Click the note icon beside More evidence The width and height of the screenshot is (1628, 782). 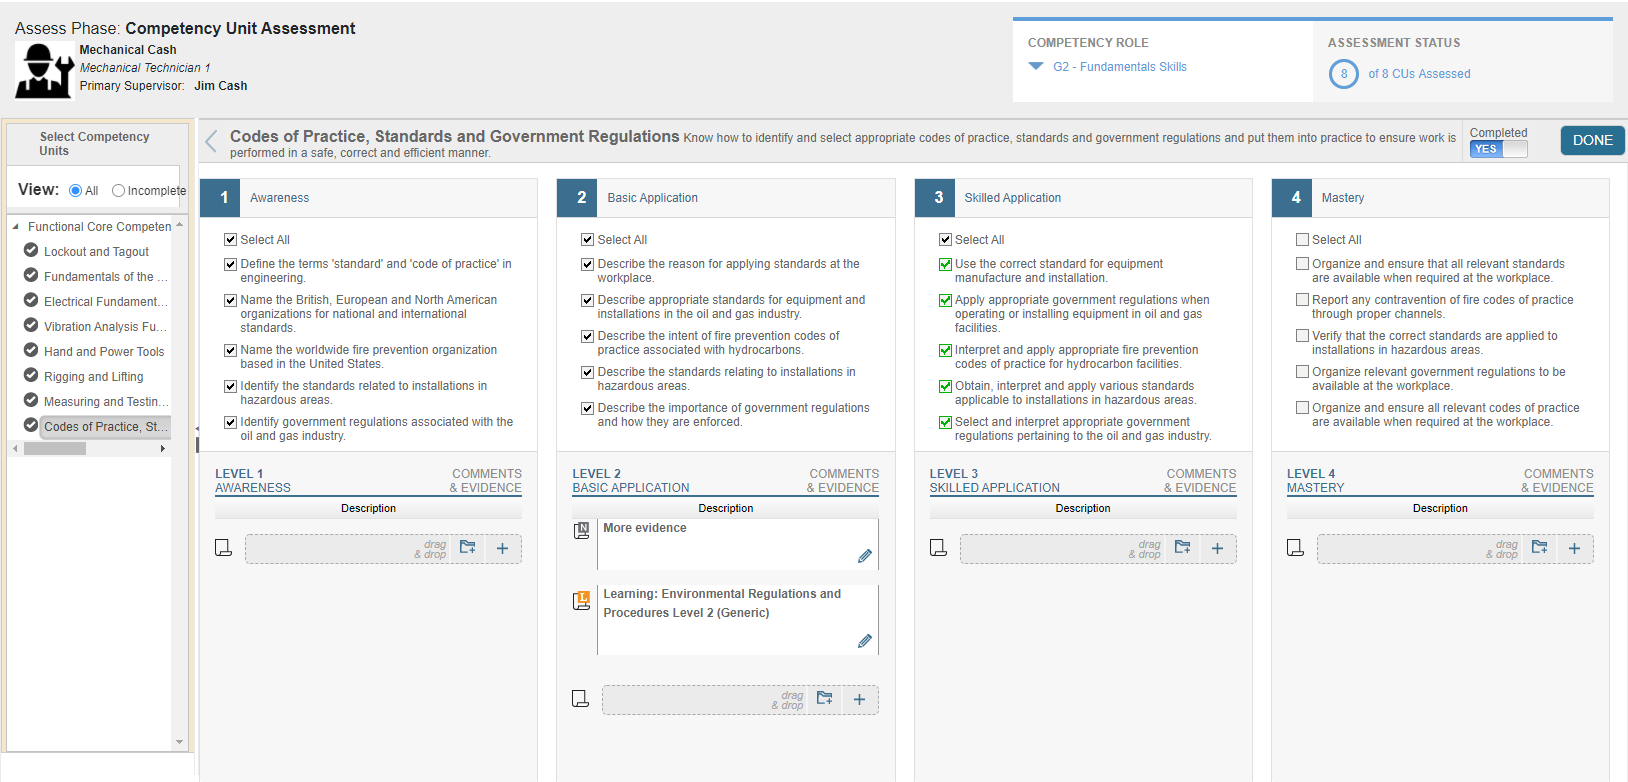click(x=581, y=531)
